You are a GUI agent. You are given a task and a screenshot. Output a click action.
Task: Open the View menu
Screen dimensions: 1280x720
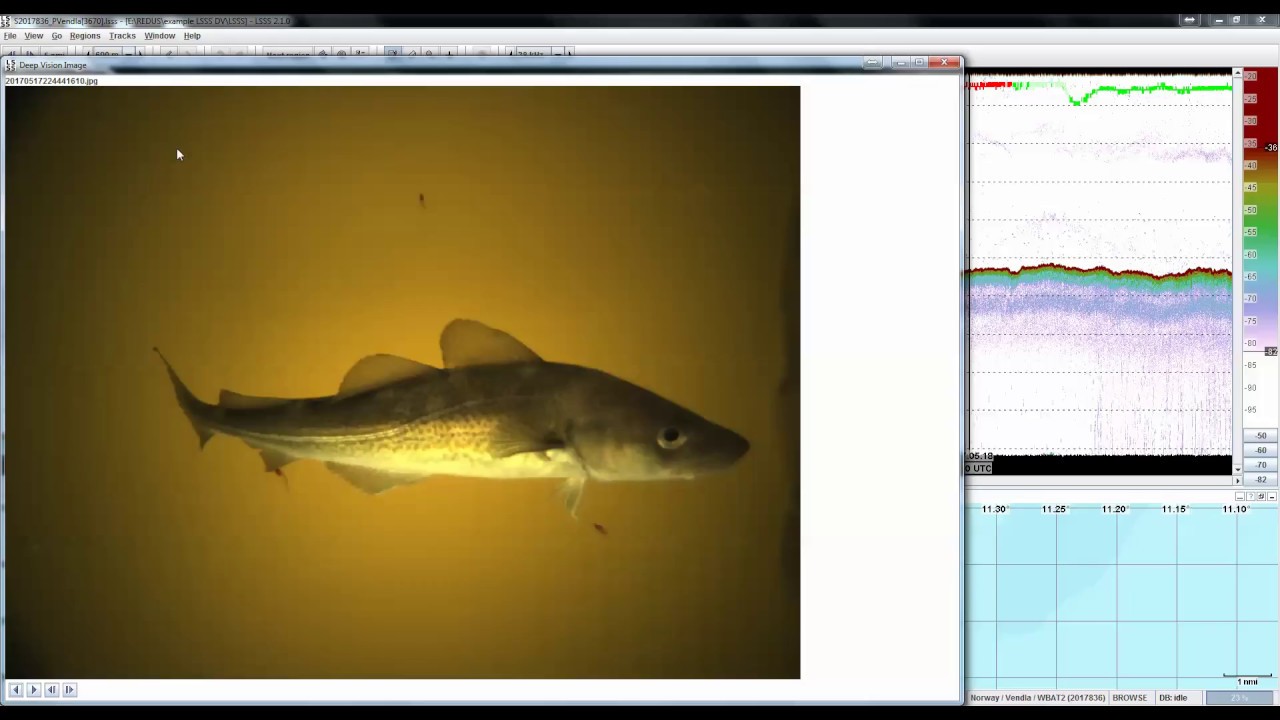(x=33, y=36)
